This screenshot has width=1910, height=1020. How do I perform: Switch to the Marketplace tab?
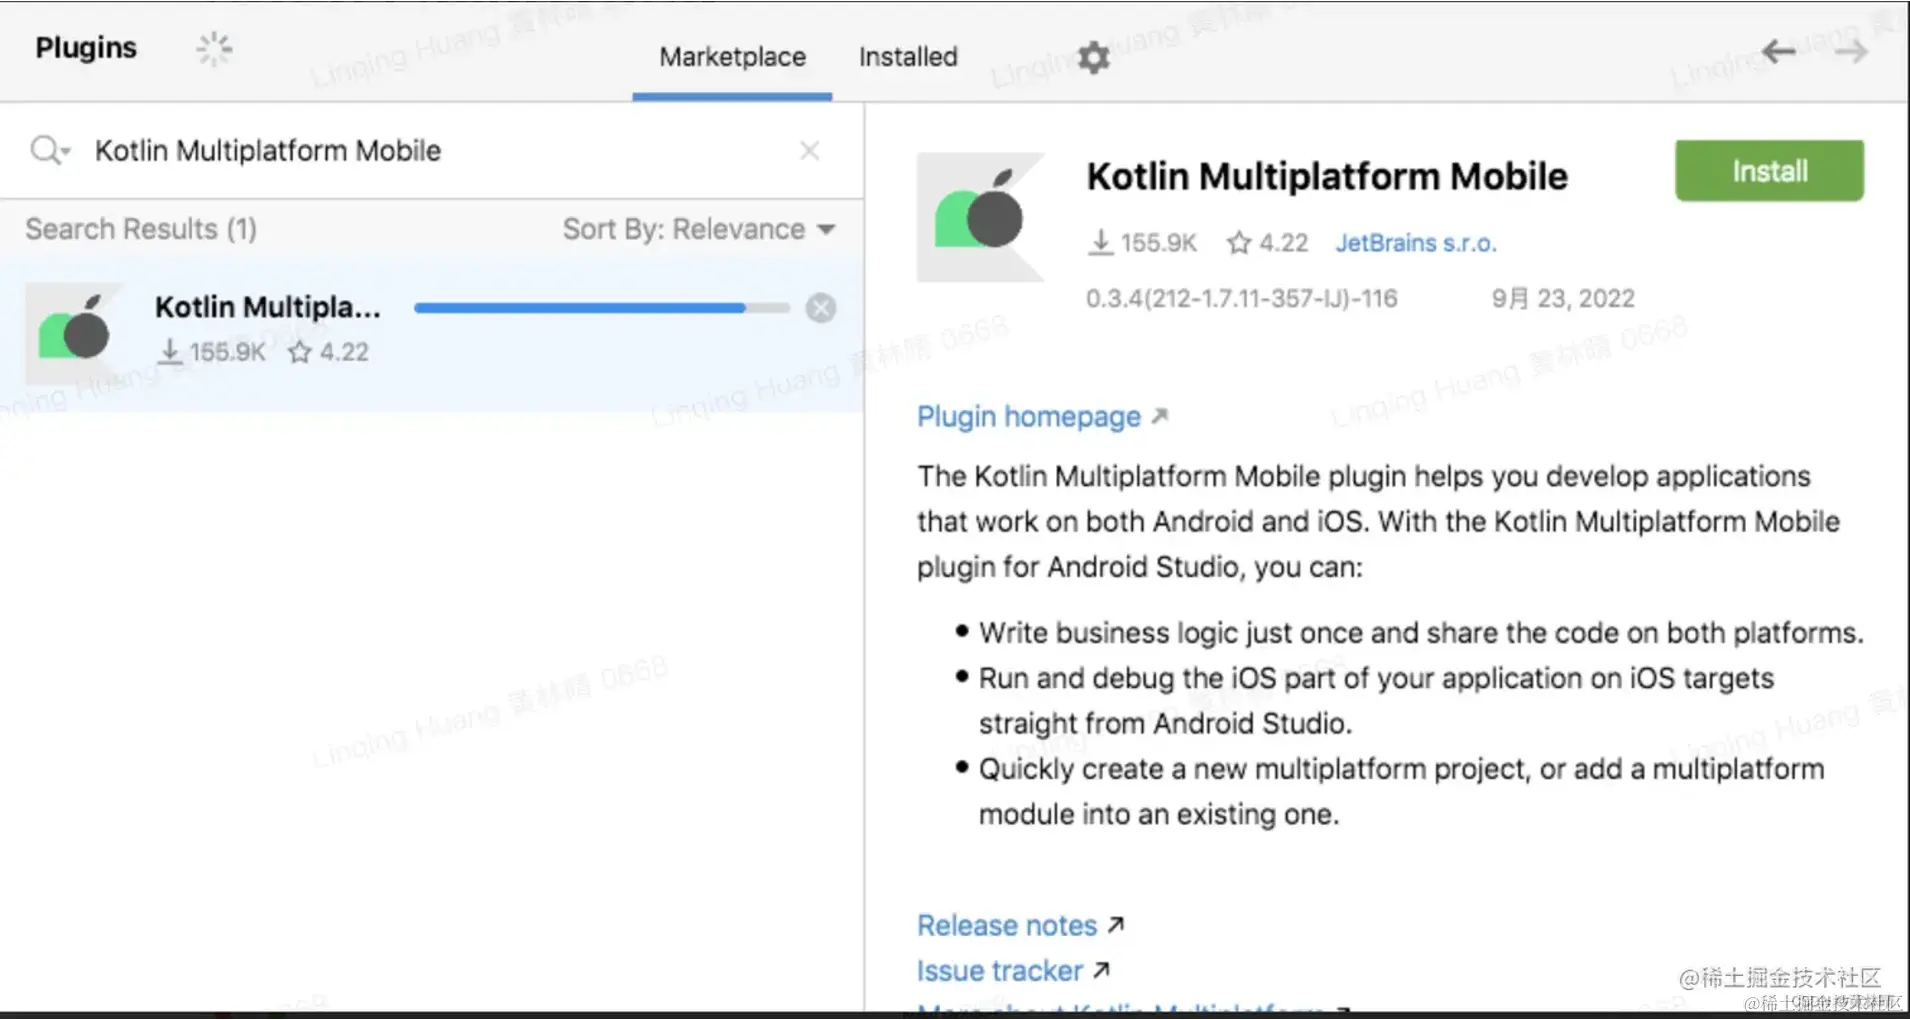tap(732, 57)
